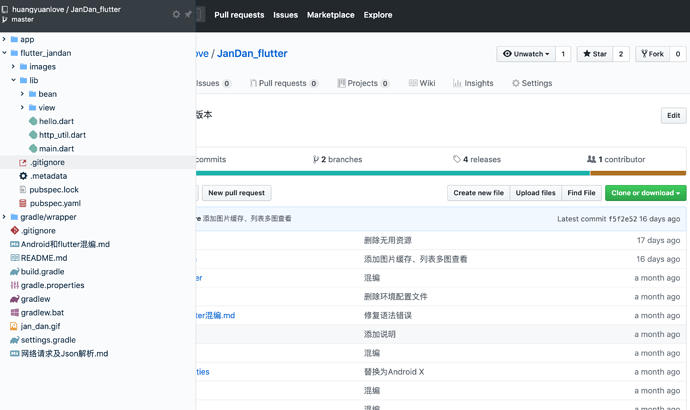
Task: Expand the gradle/wrapper folder chevron
Action: tap(4, 217)
